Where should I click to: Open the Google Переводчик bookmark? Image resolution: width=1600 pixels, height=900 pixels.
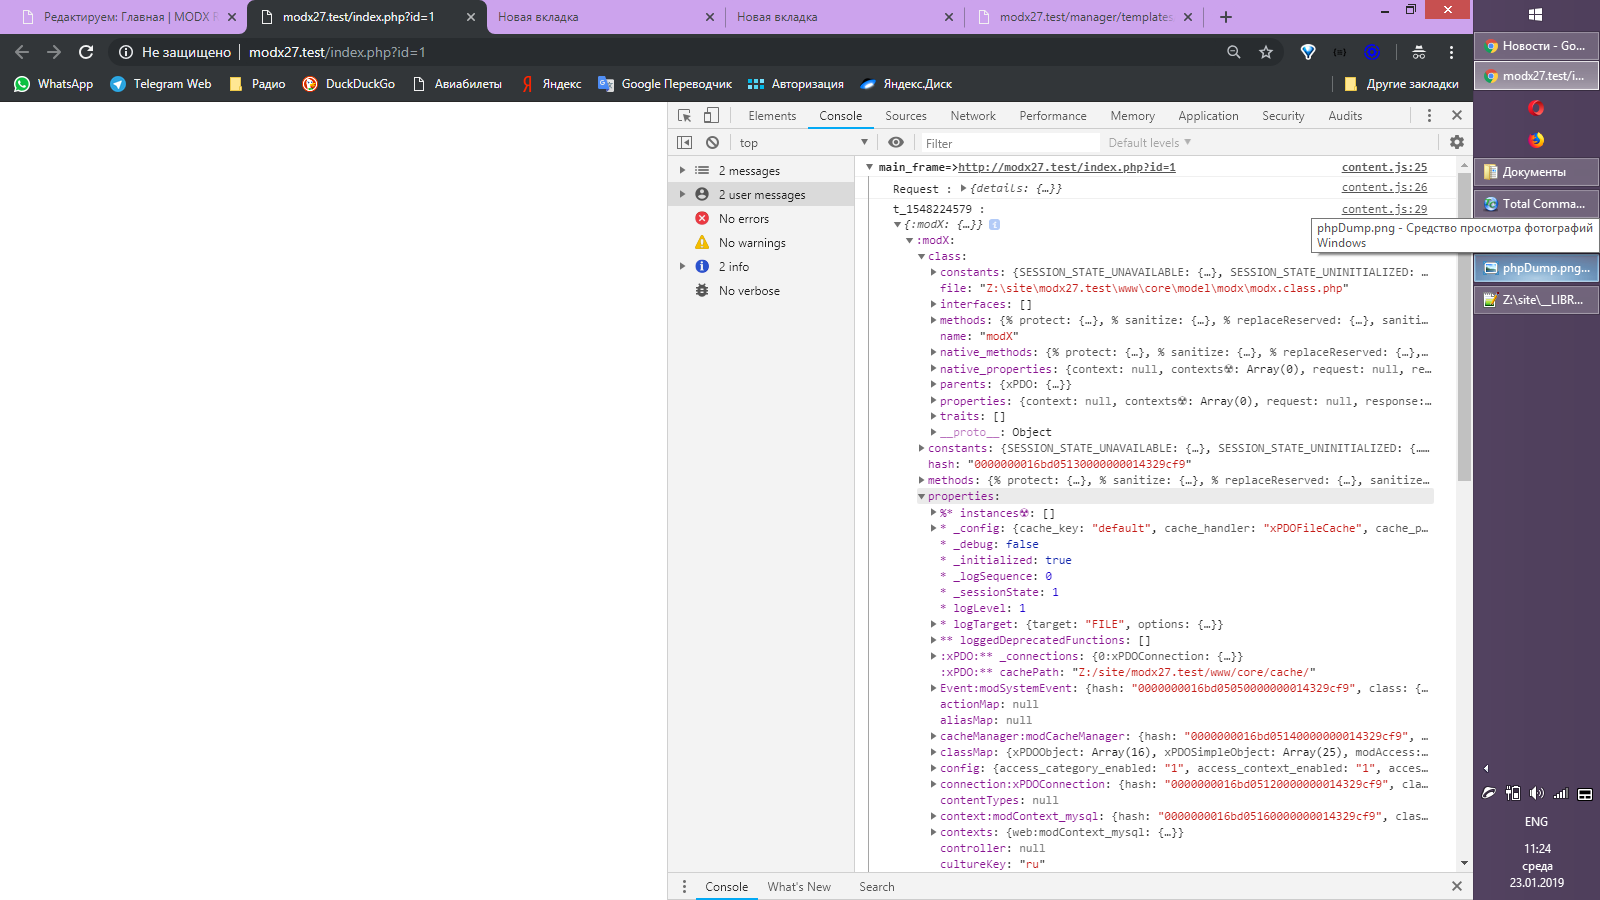click(x=665, y=84)
